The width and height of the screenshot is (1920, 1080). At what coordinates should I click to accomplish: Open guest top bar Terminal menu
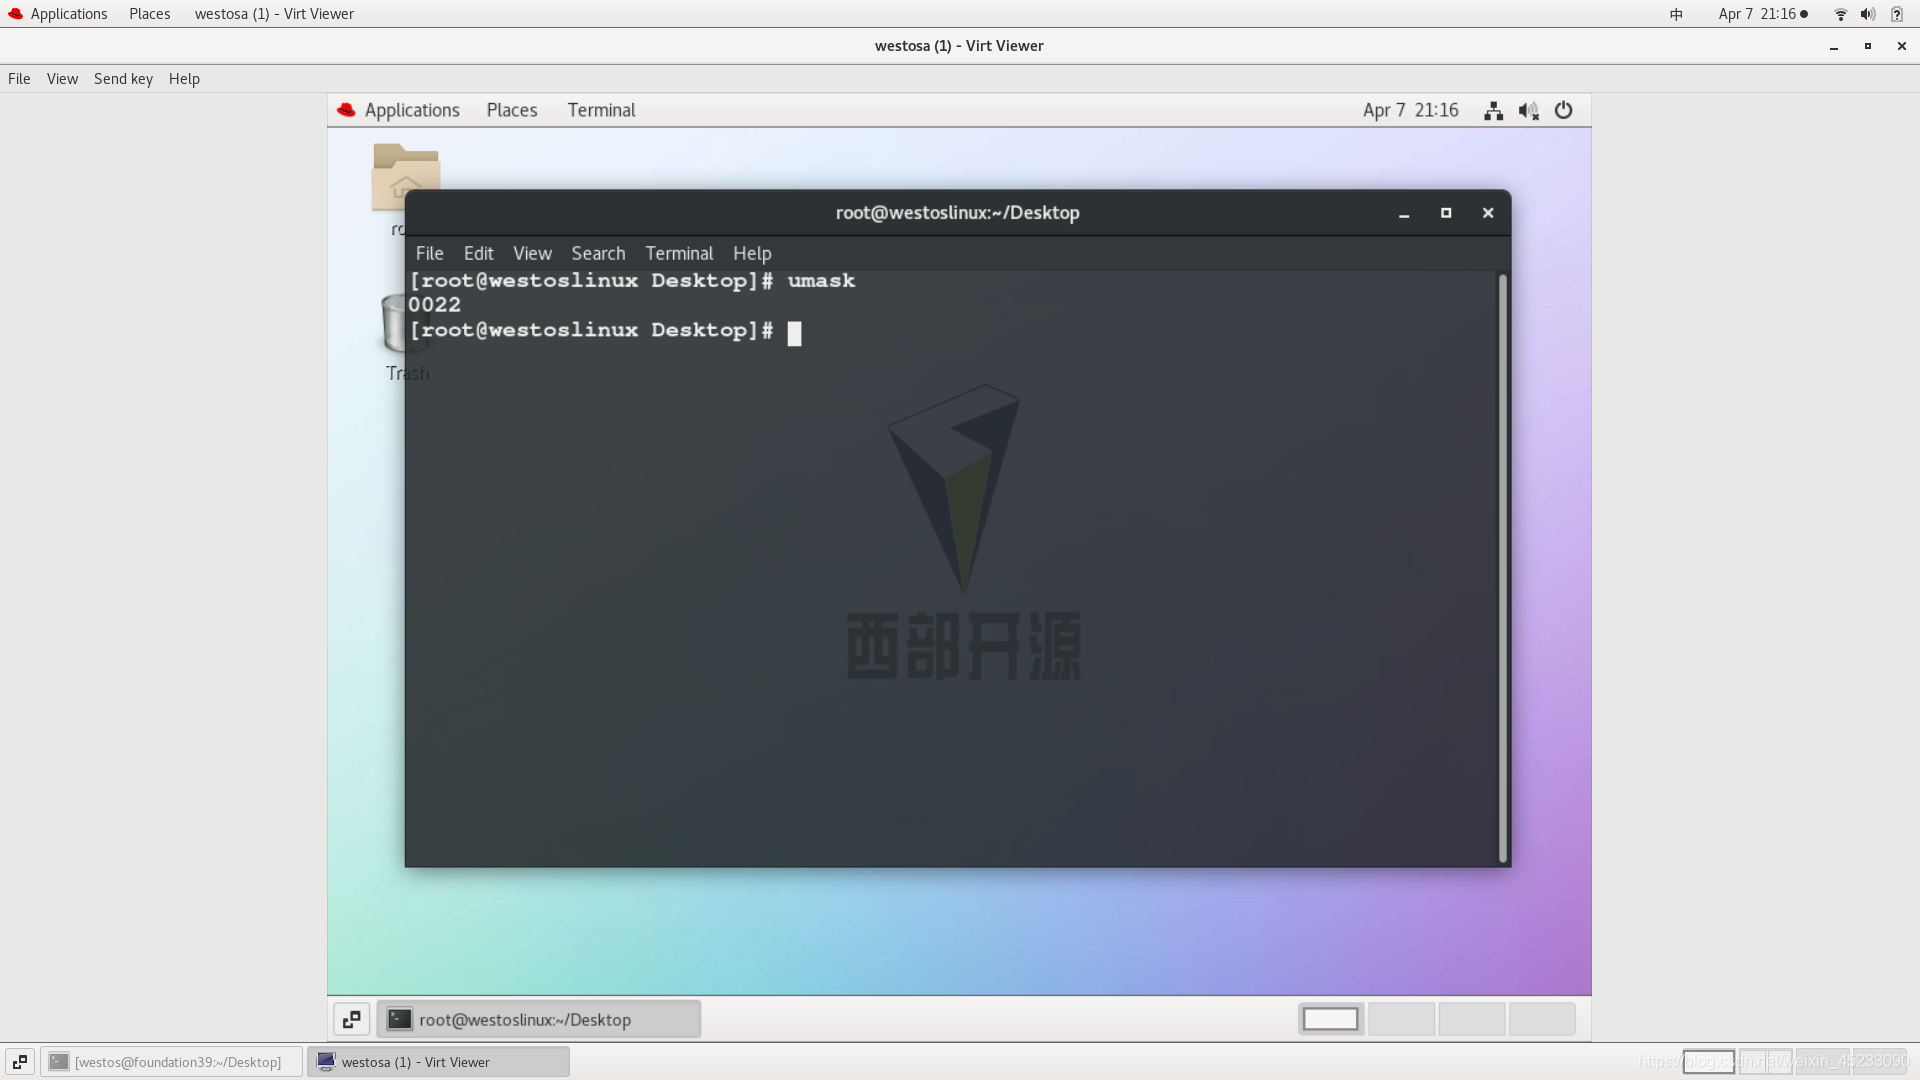pyautogui.click(x=601, y=111)
